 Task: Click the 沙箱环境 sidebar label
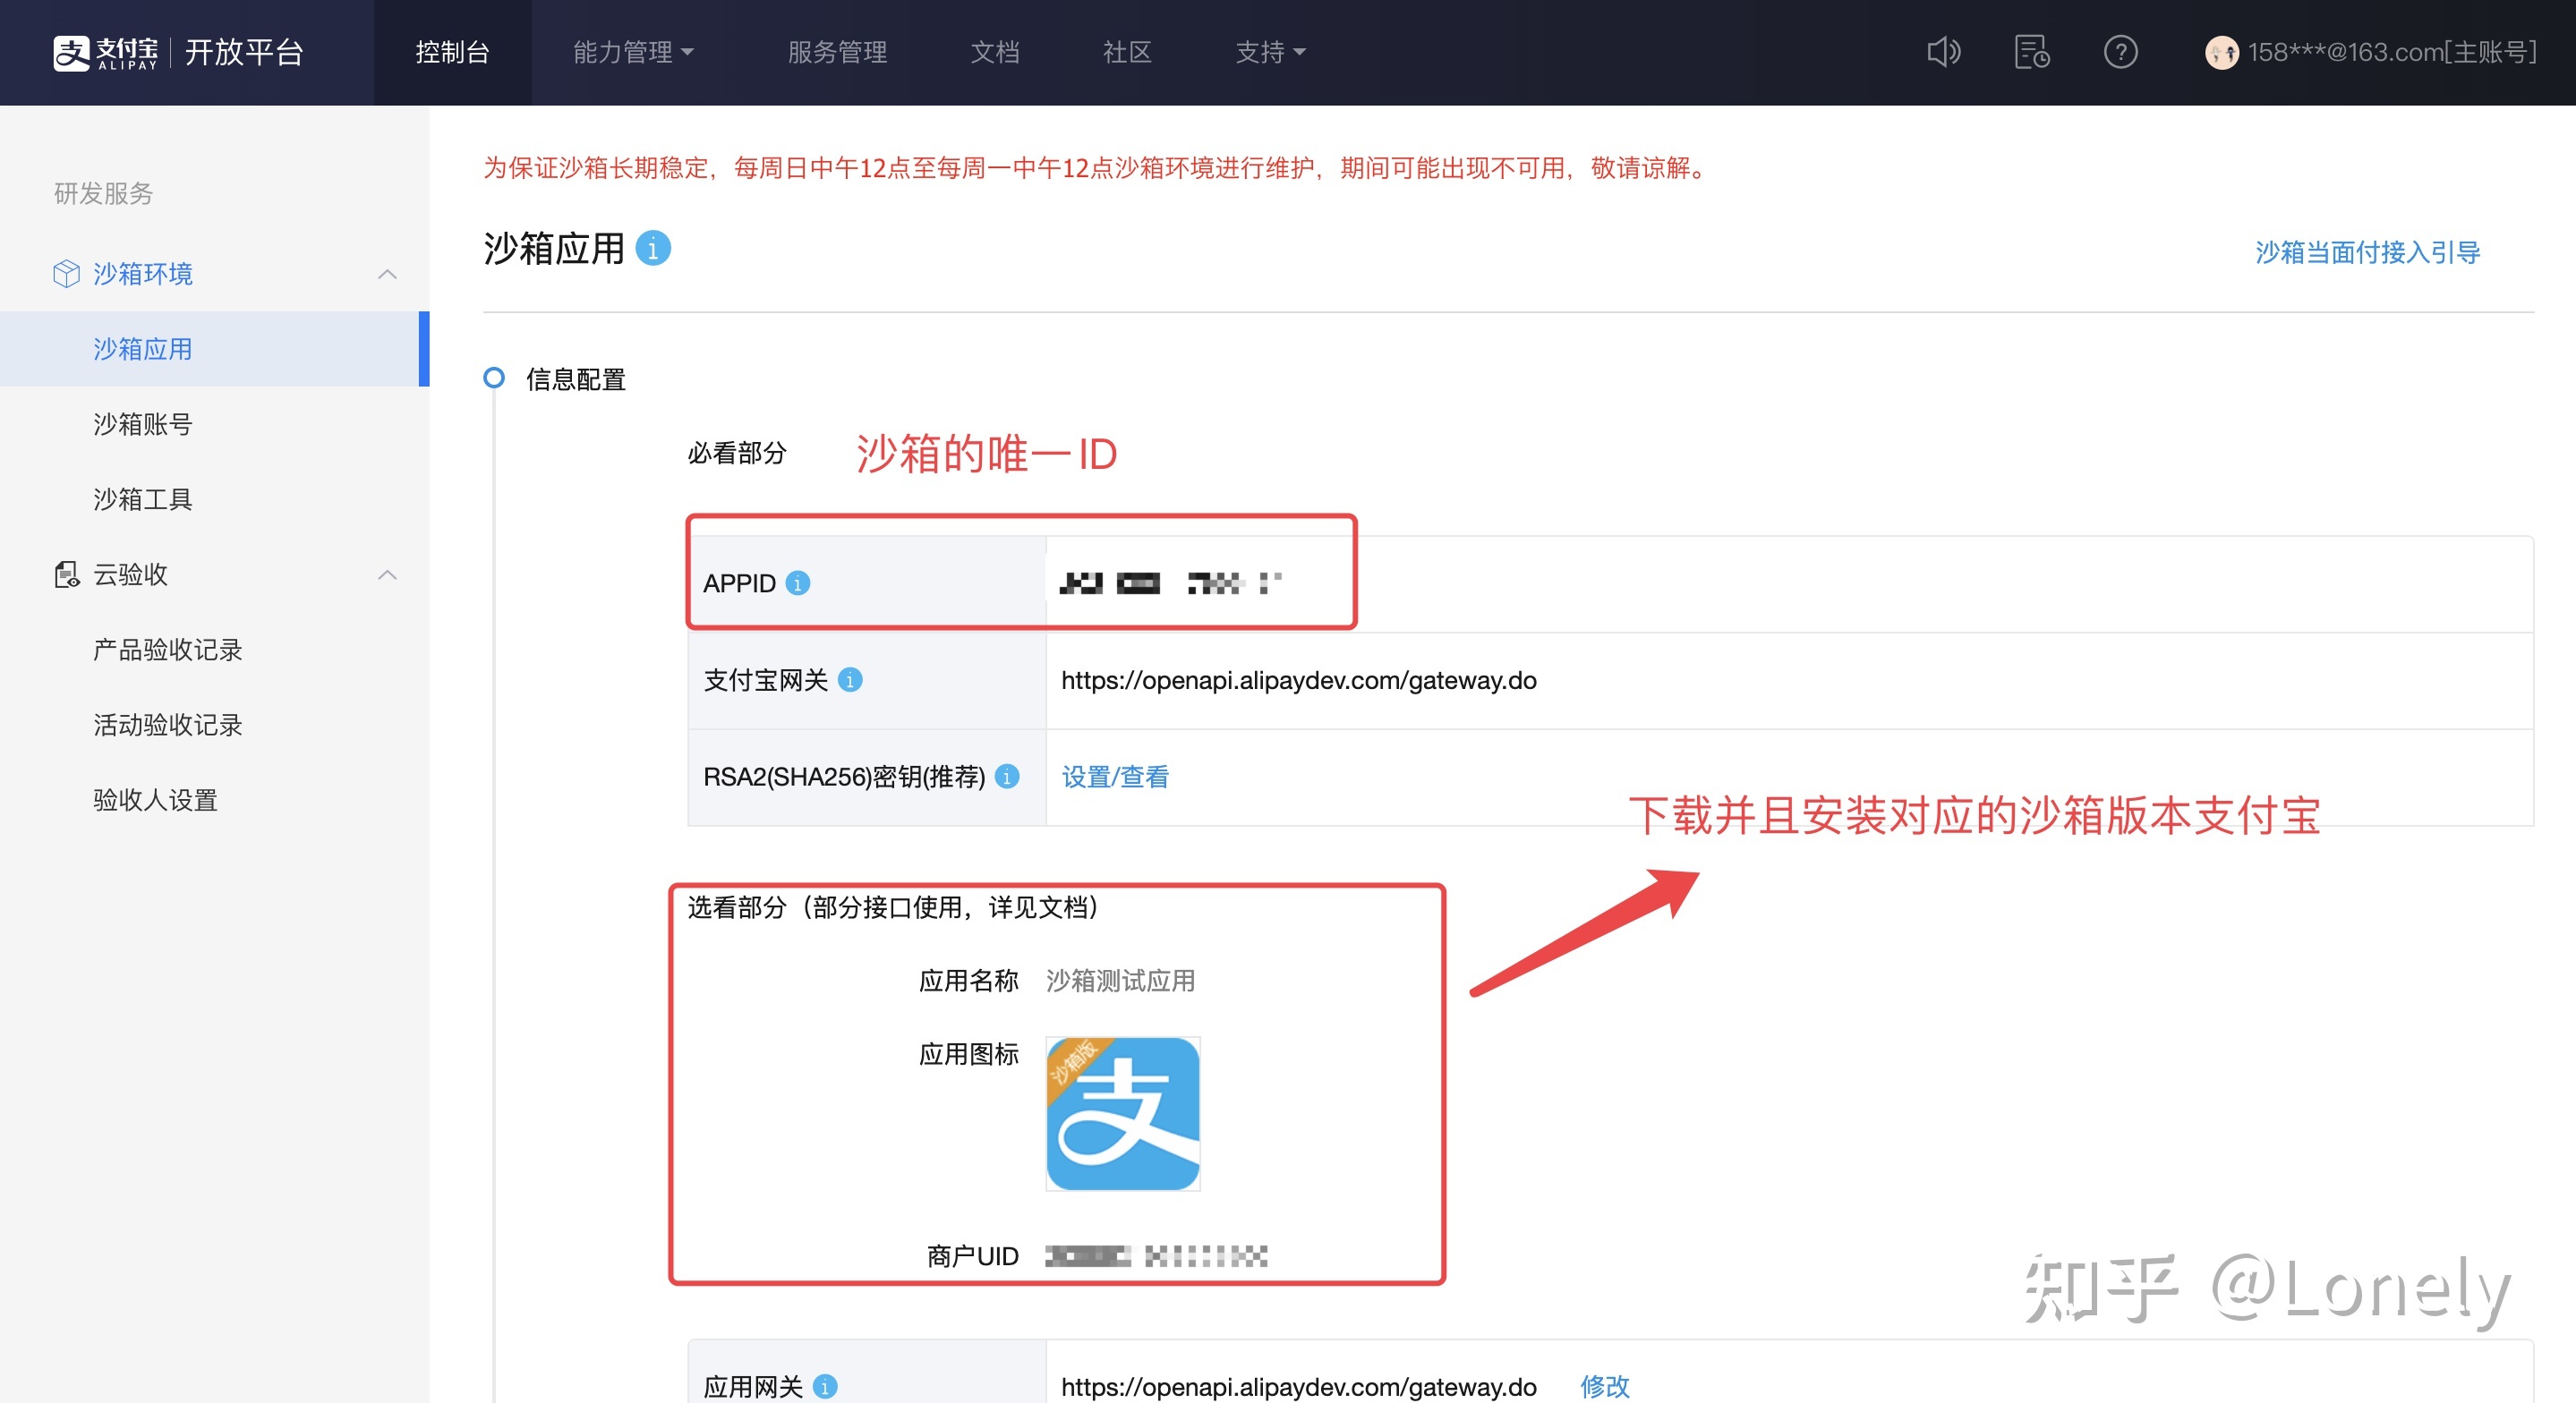click(x=142, y=274)
